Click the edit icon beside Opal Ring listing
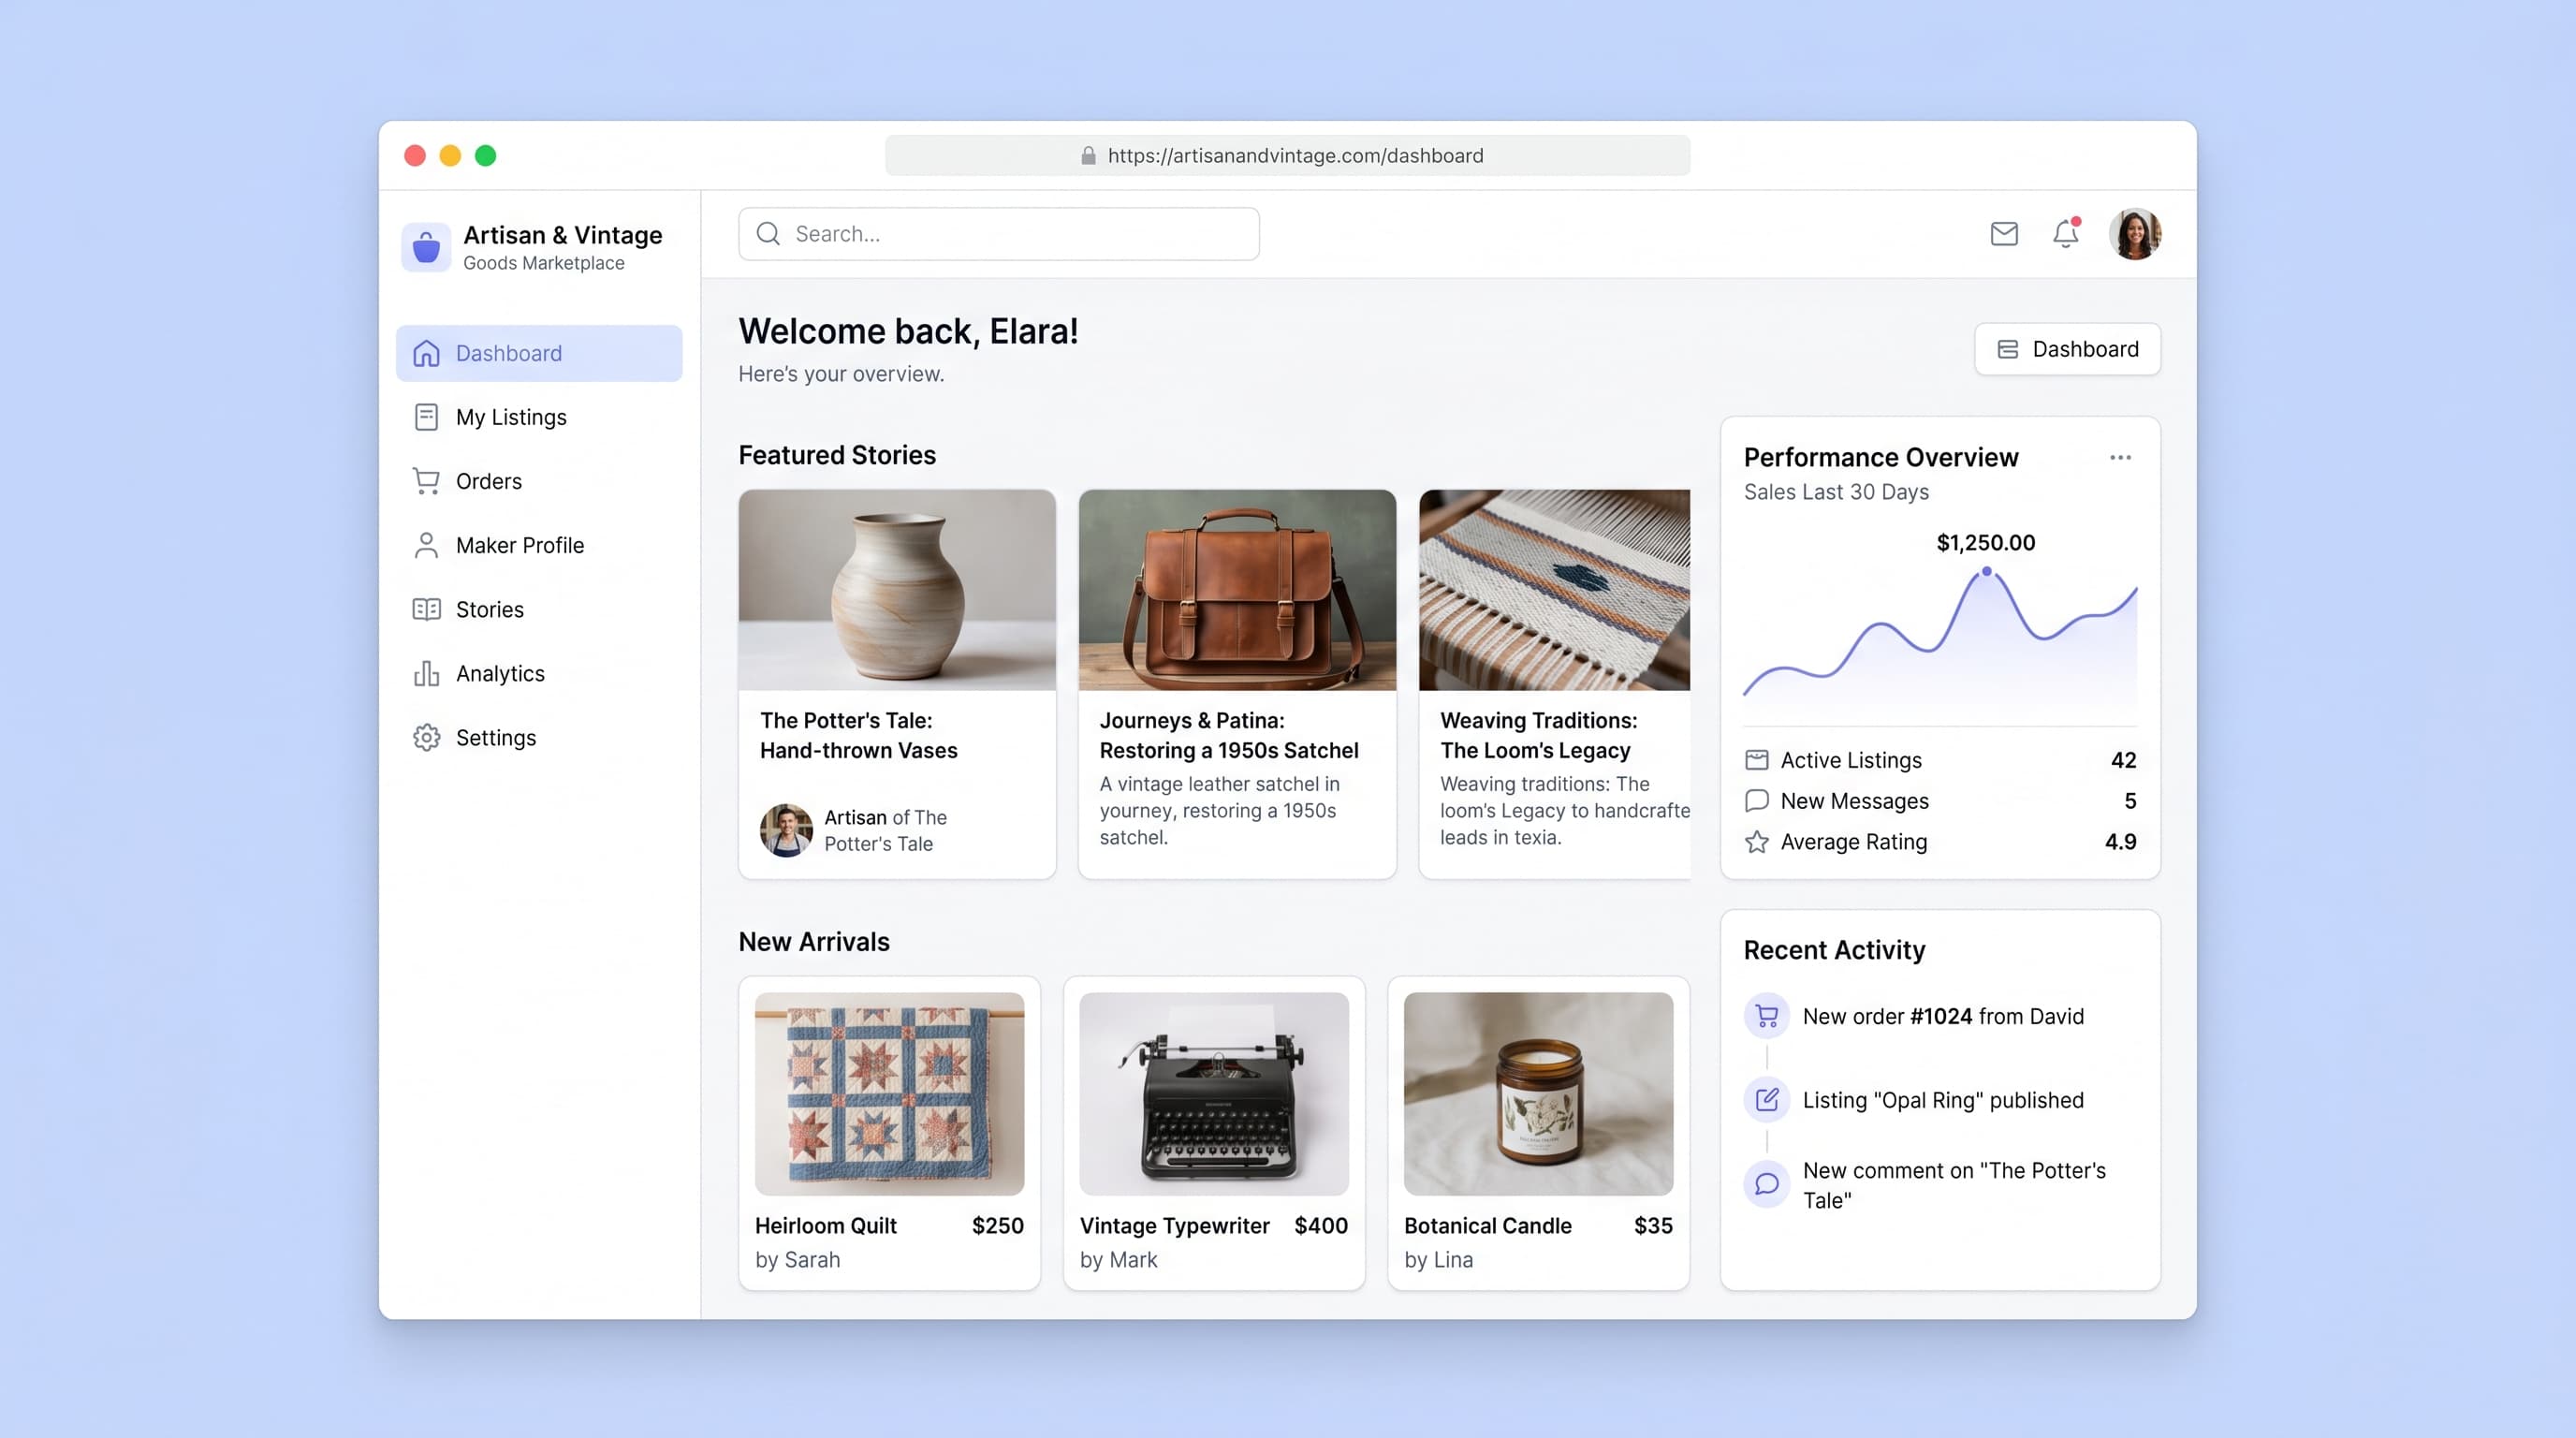 pos(1767,1100)
